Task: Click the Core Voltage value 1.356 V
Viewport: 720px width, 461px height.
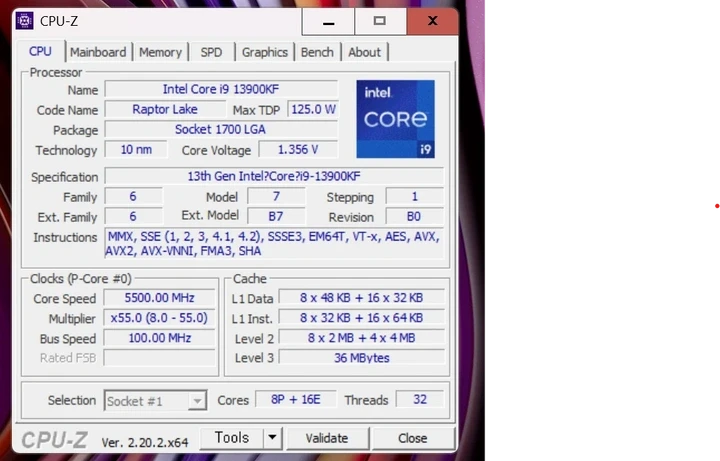Action: [x=298, y=150]
